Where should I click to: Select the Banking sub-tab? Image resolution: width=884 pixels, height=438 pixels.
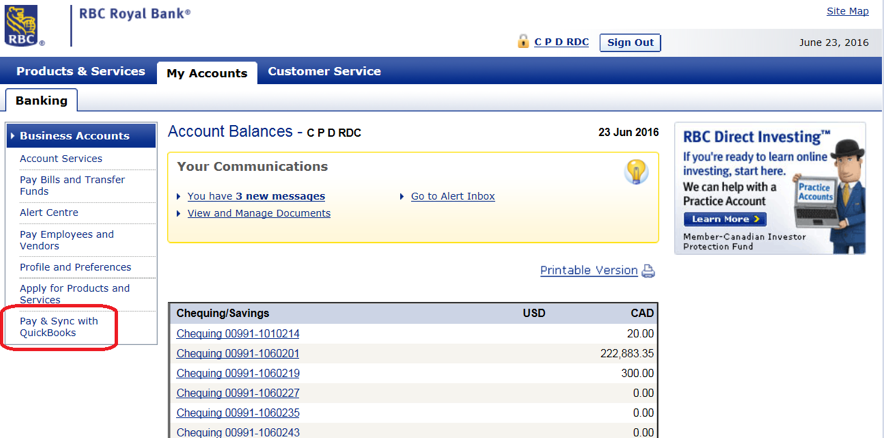pyautogui.click(x=41, y=101)
